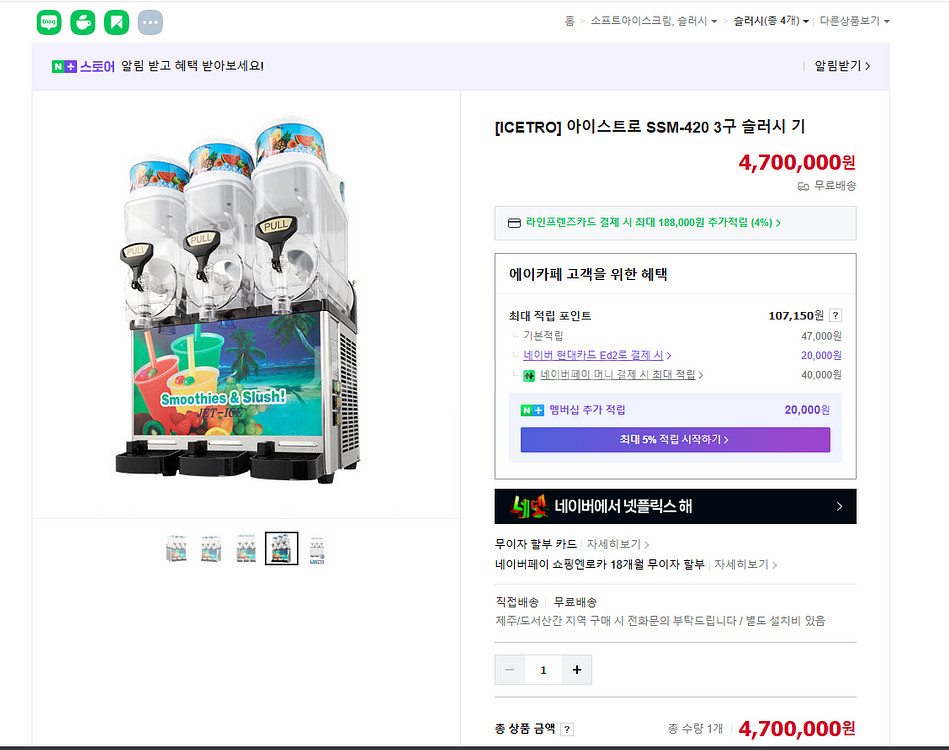
Task: Click 네이버에서 넷플릭스 해 banner
Action: (675, 506)
